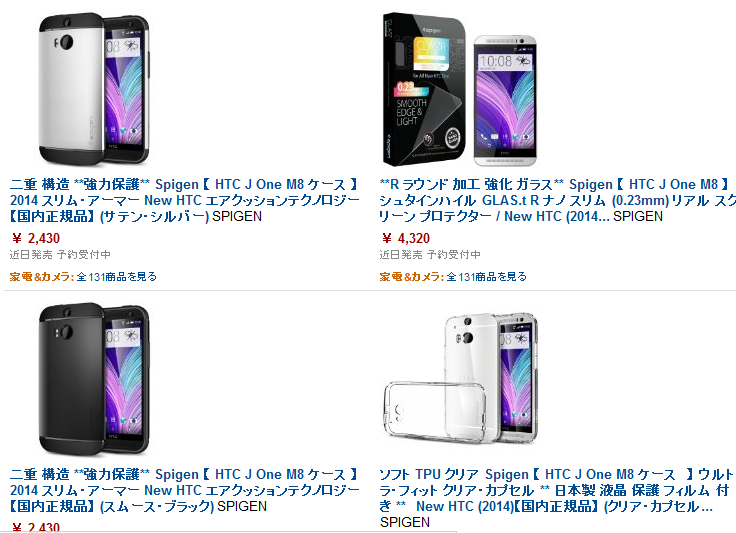Image resolution: width=736 pixels, height=533 pixels.
Task: Click the SPIGEN brand text on silver case
Action: [237, 217]
